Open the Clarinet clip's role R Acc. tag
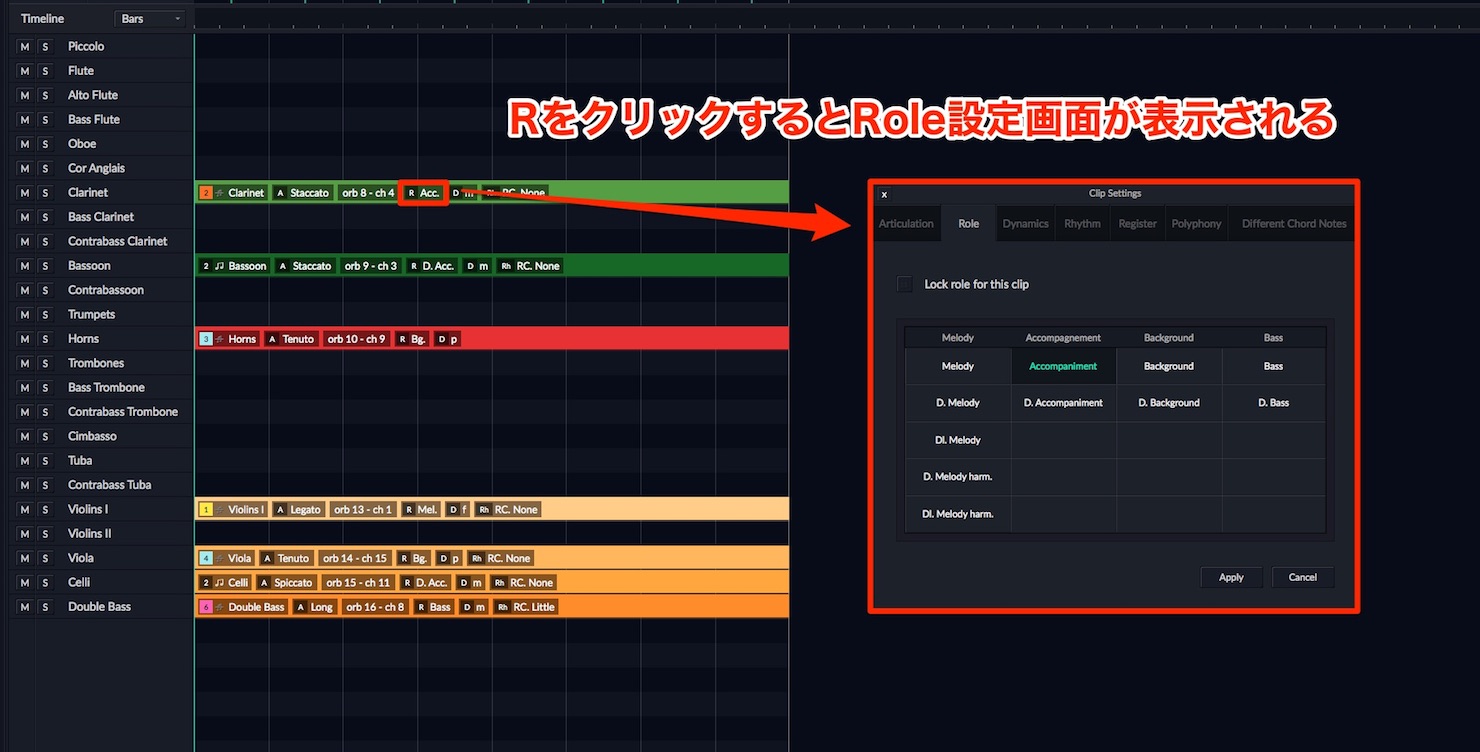This screenshot has width=1480, height=752. tap(424, 193)
